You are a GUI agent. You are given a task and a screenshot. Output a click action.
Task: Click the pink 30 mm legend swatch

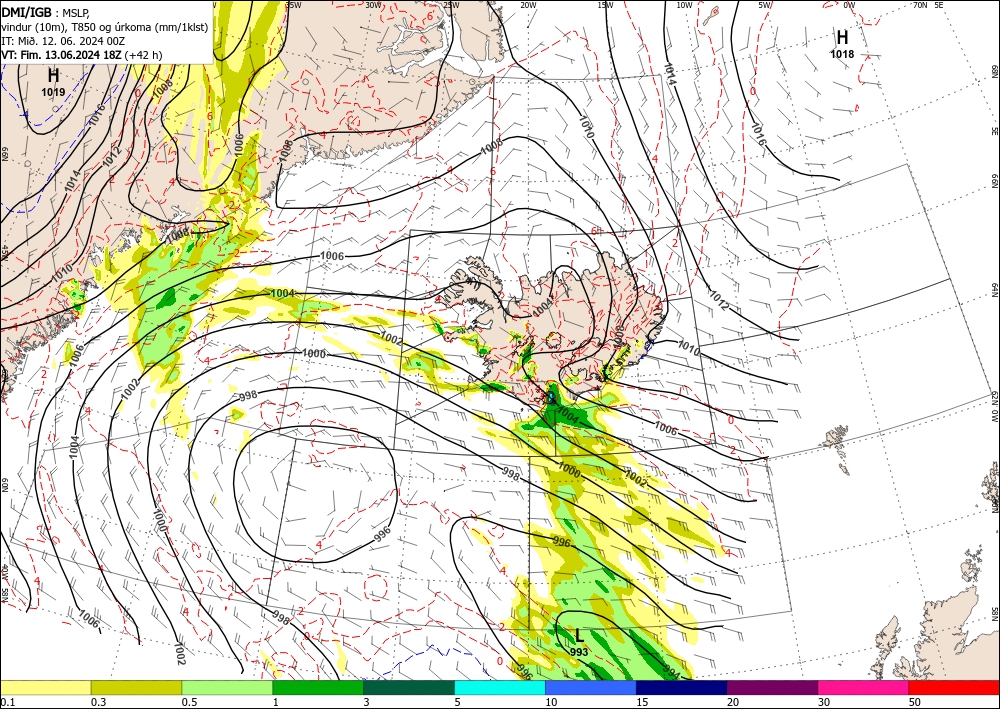click(864, 687)
